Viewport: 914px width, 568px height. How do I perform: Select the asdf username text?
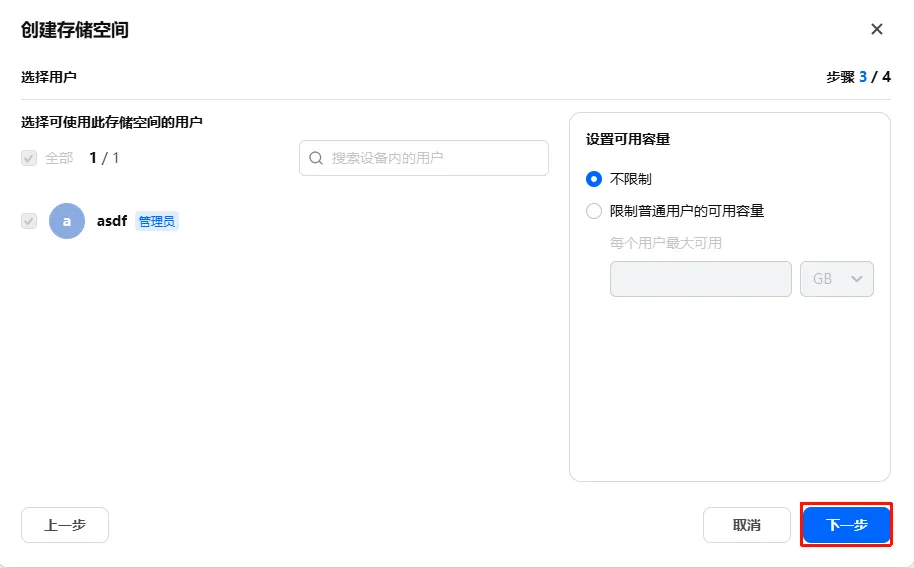[x=112, y=221]
